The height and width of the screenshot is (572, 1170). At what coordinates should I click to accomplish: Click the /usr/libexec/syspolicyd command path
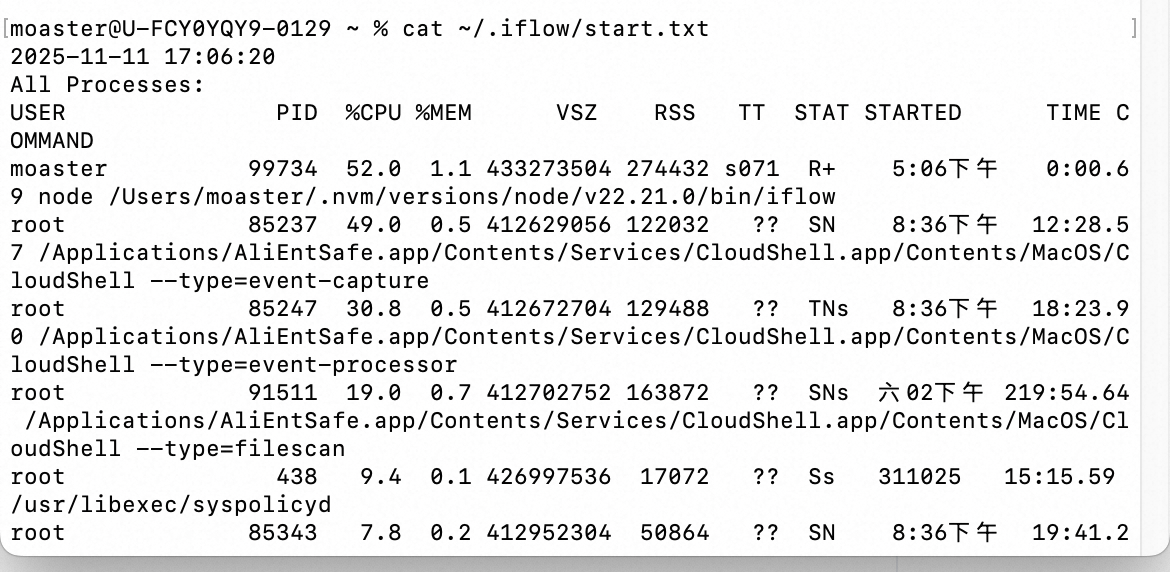[170, 505]
